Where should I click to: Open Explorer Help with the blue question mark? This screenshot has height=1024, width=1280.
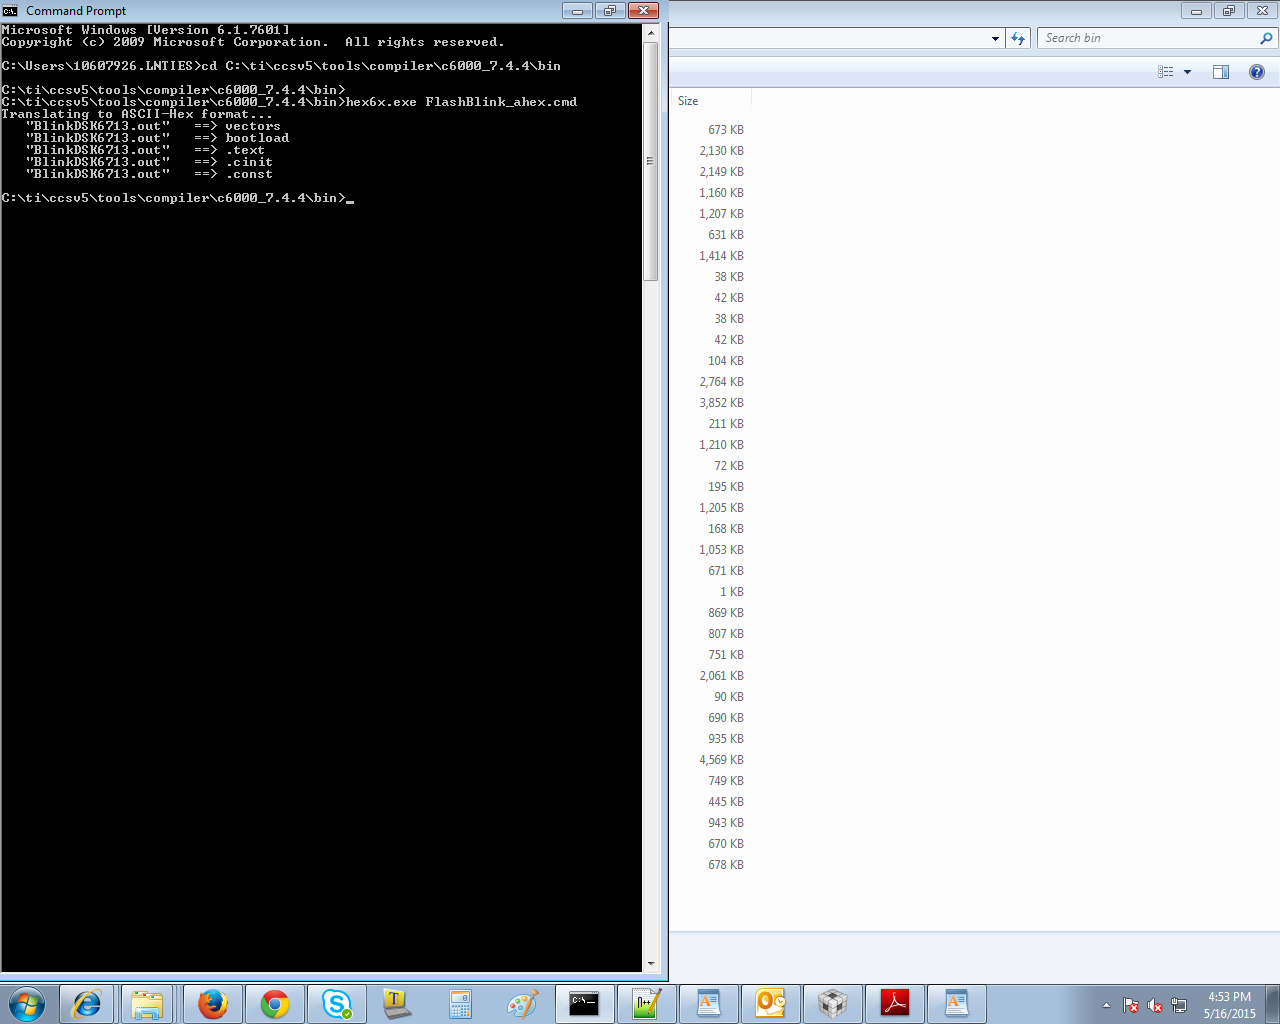coord(1257,72)
